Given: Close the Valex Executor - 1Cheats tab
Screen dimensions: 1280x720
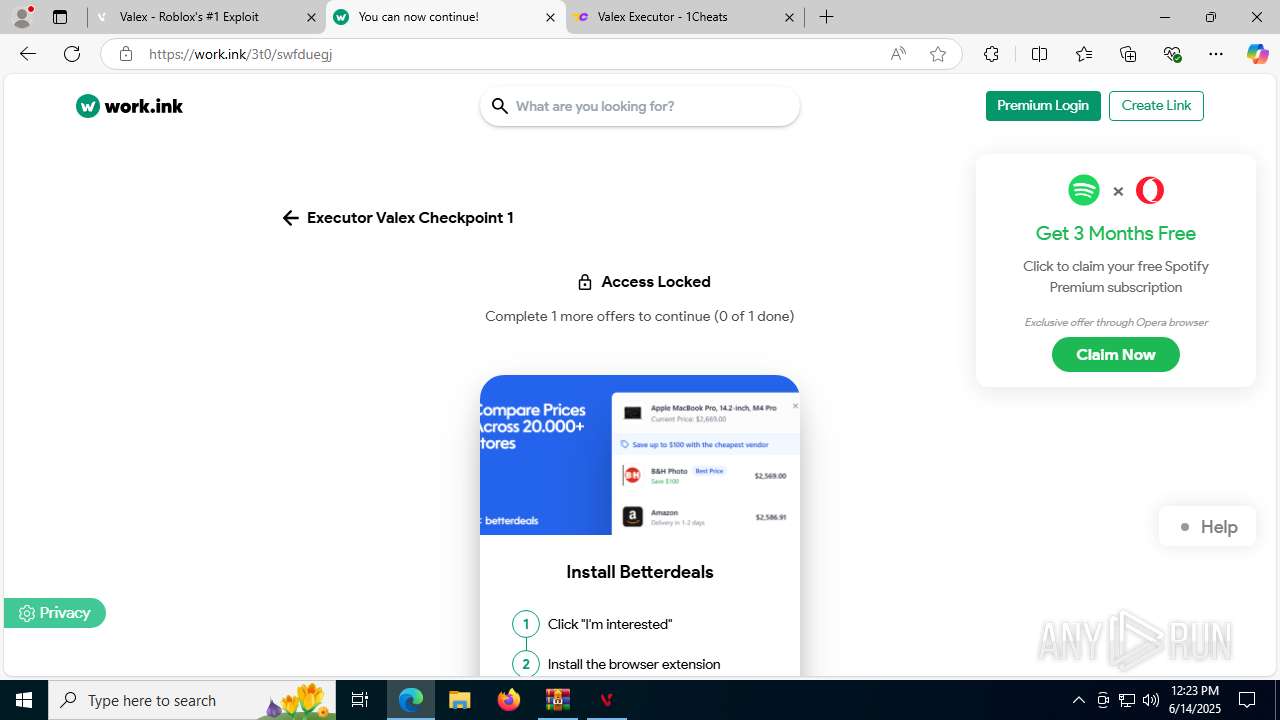Looking at the screenshot, I should click(789, 17).
